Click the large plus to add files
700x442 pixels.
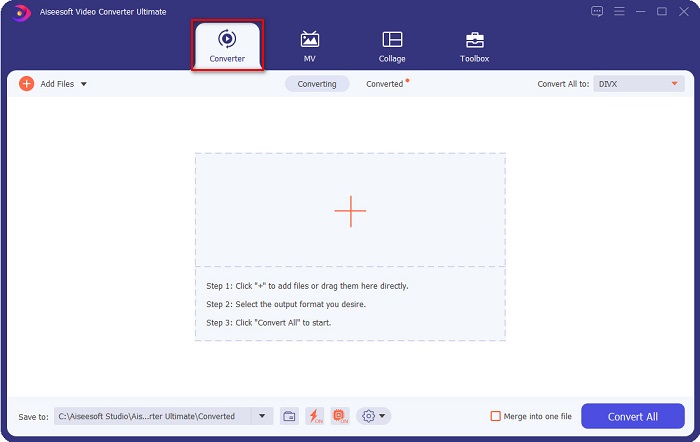(350, 211)
